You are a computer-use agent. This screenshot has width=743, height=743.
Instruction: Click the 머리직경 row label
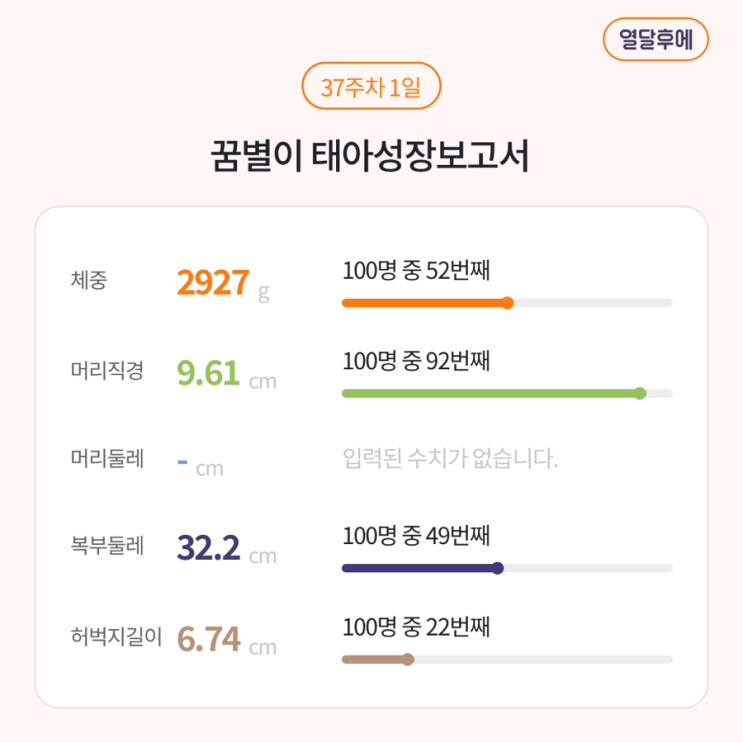coord(107,372)
